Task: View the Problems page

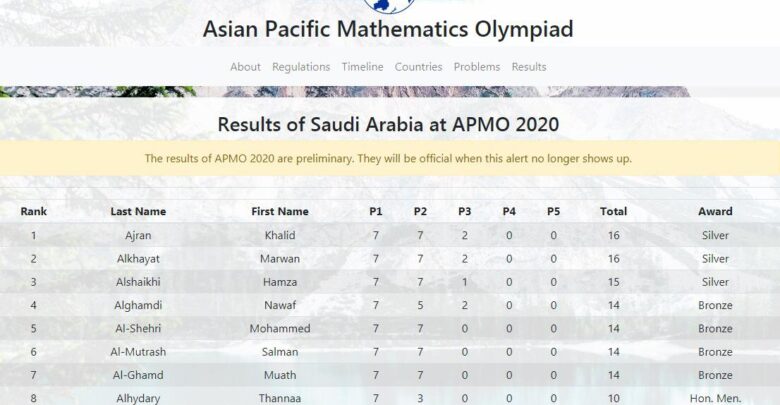Action: click(x=477, y=67)
